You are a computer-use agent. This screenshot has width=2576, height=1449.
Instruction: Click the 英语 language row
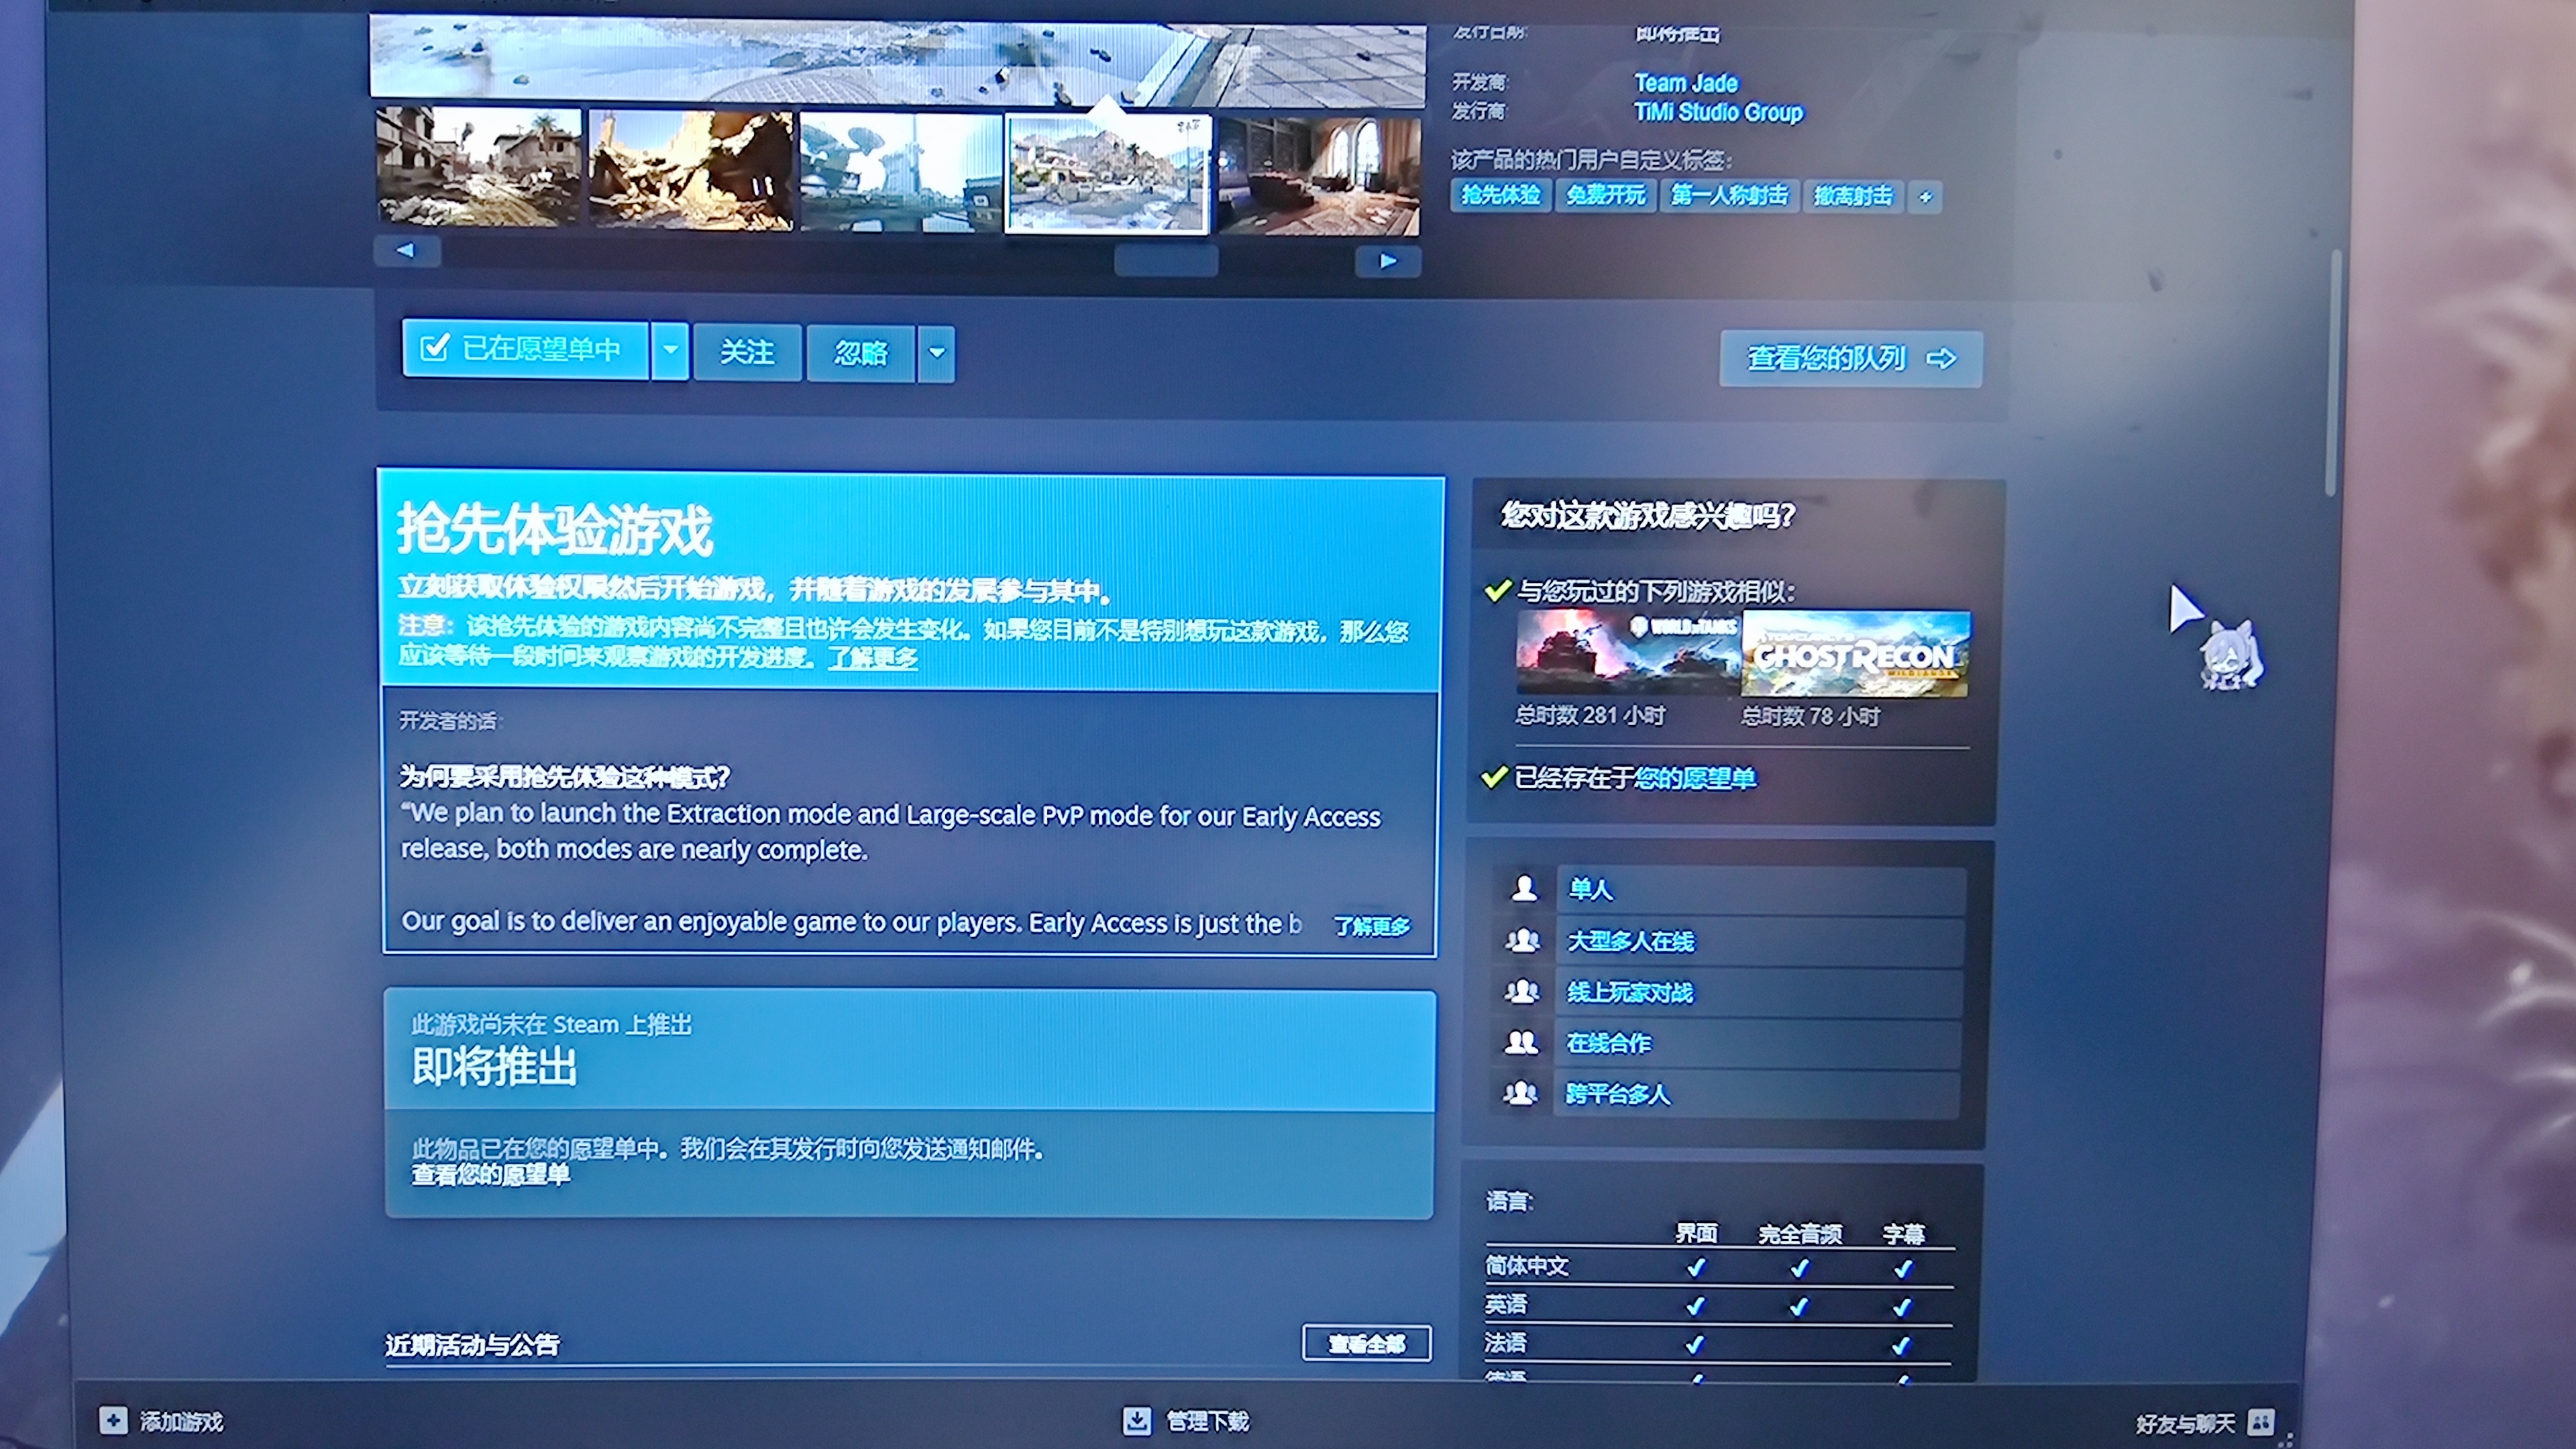coord(1718,1305)
